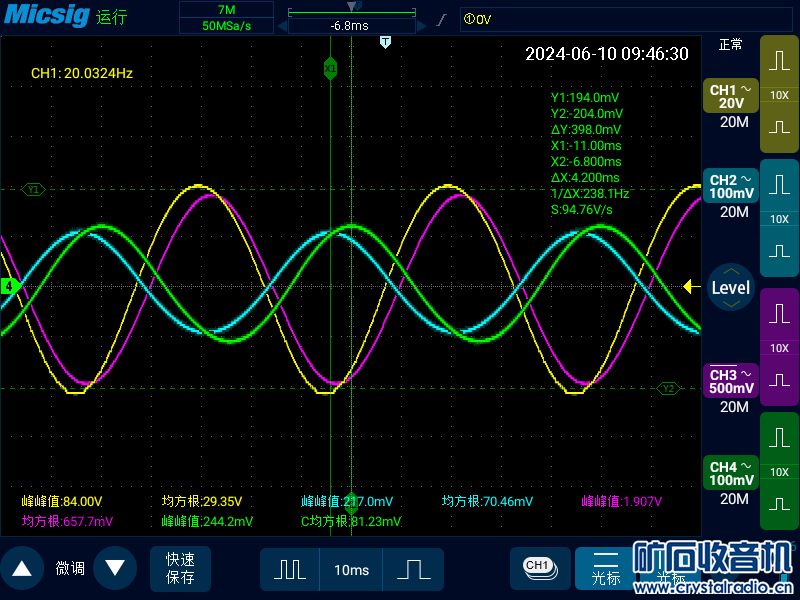Increase the timebase with the single-pulse icon
Image resolution: width=800 pixels, height=600 pixels.
[x=413, y=569]
